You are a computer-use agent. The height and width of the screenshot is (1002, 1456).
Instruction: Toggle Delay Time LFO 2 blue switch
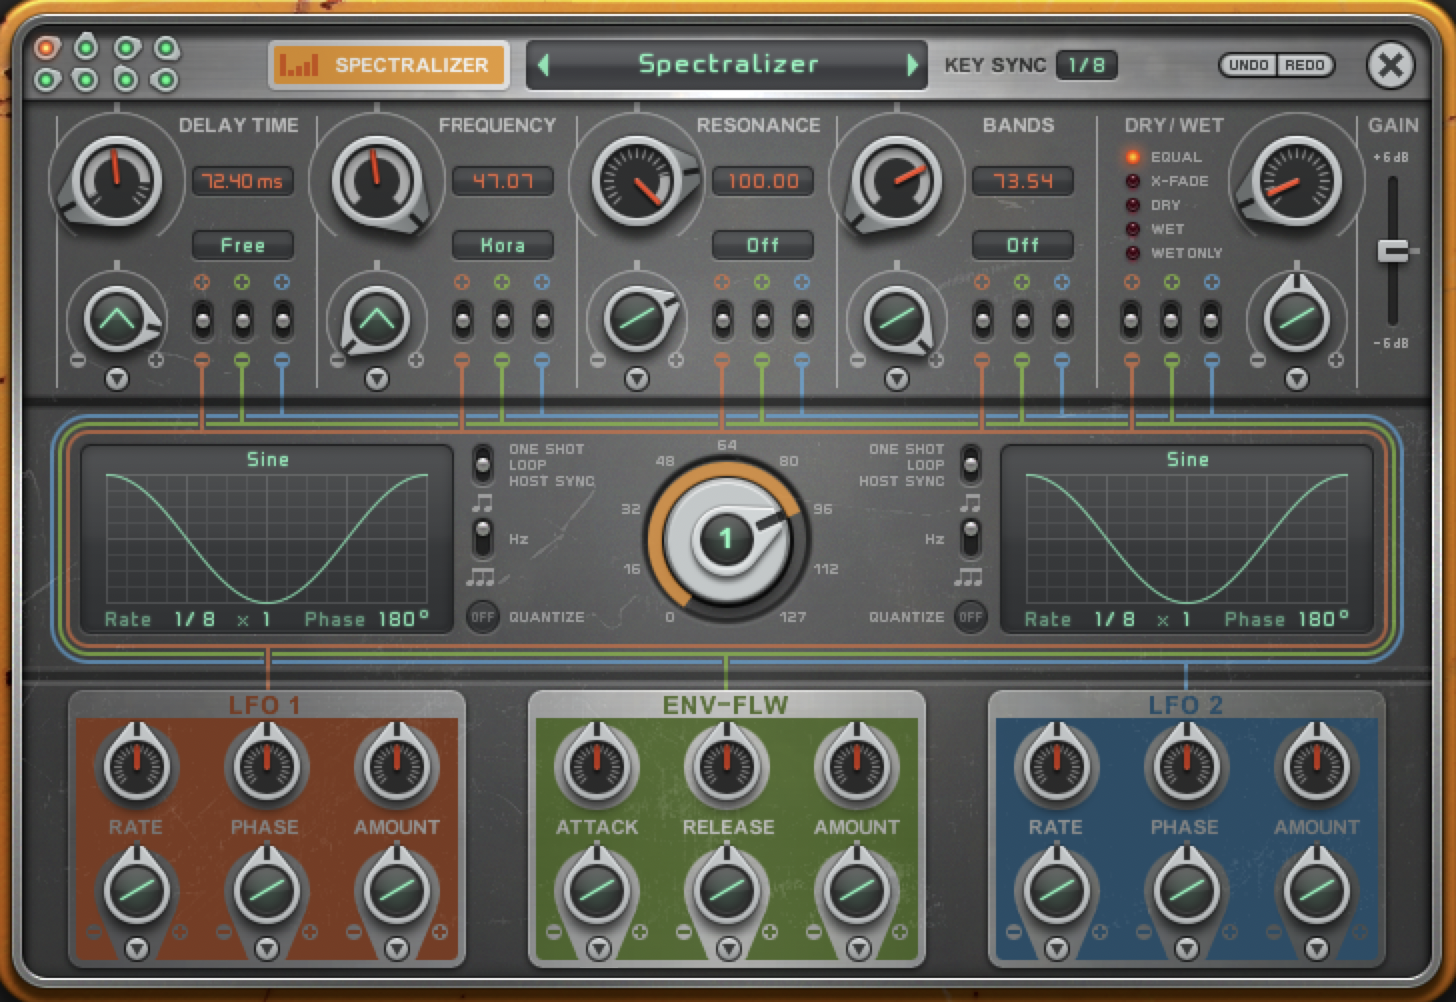[x=282, y=321]
